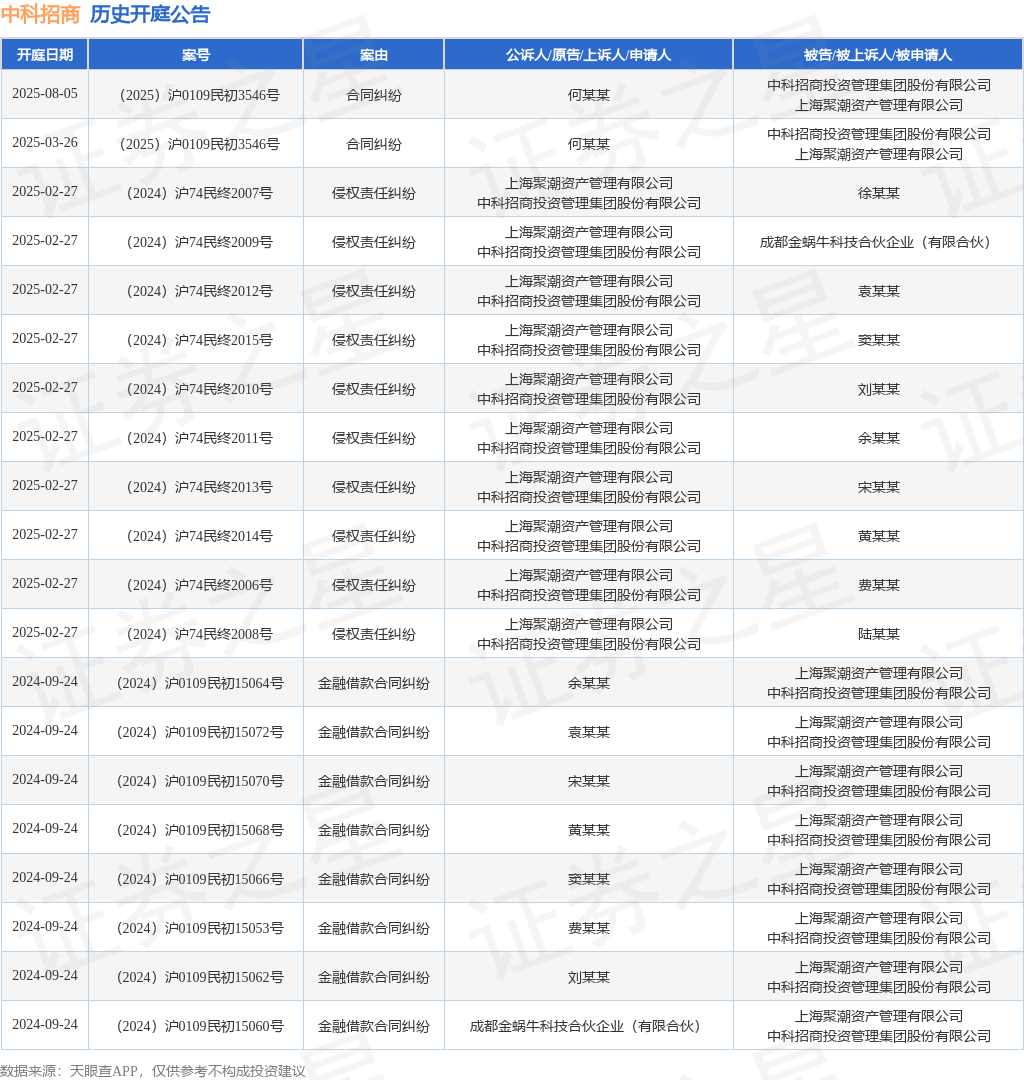Click 金融借款合同纠纷 in the 15060号 row
The width and height of the screenshot is (1024, 1080).
tap(374, 1026)
